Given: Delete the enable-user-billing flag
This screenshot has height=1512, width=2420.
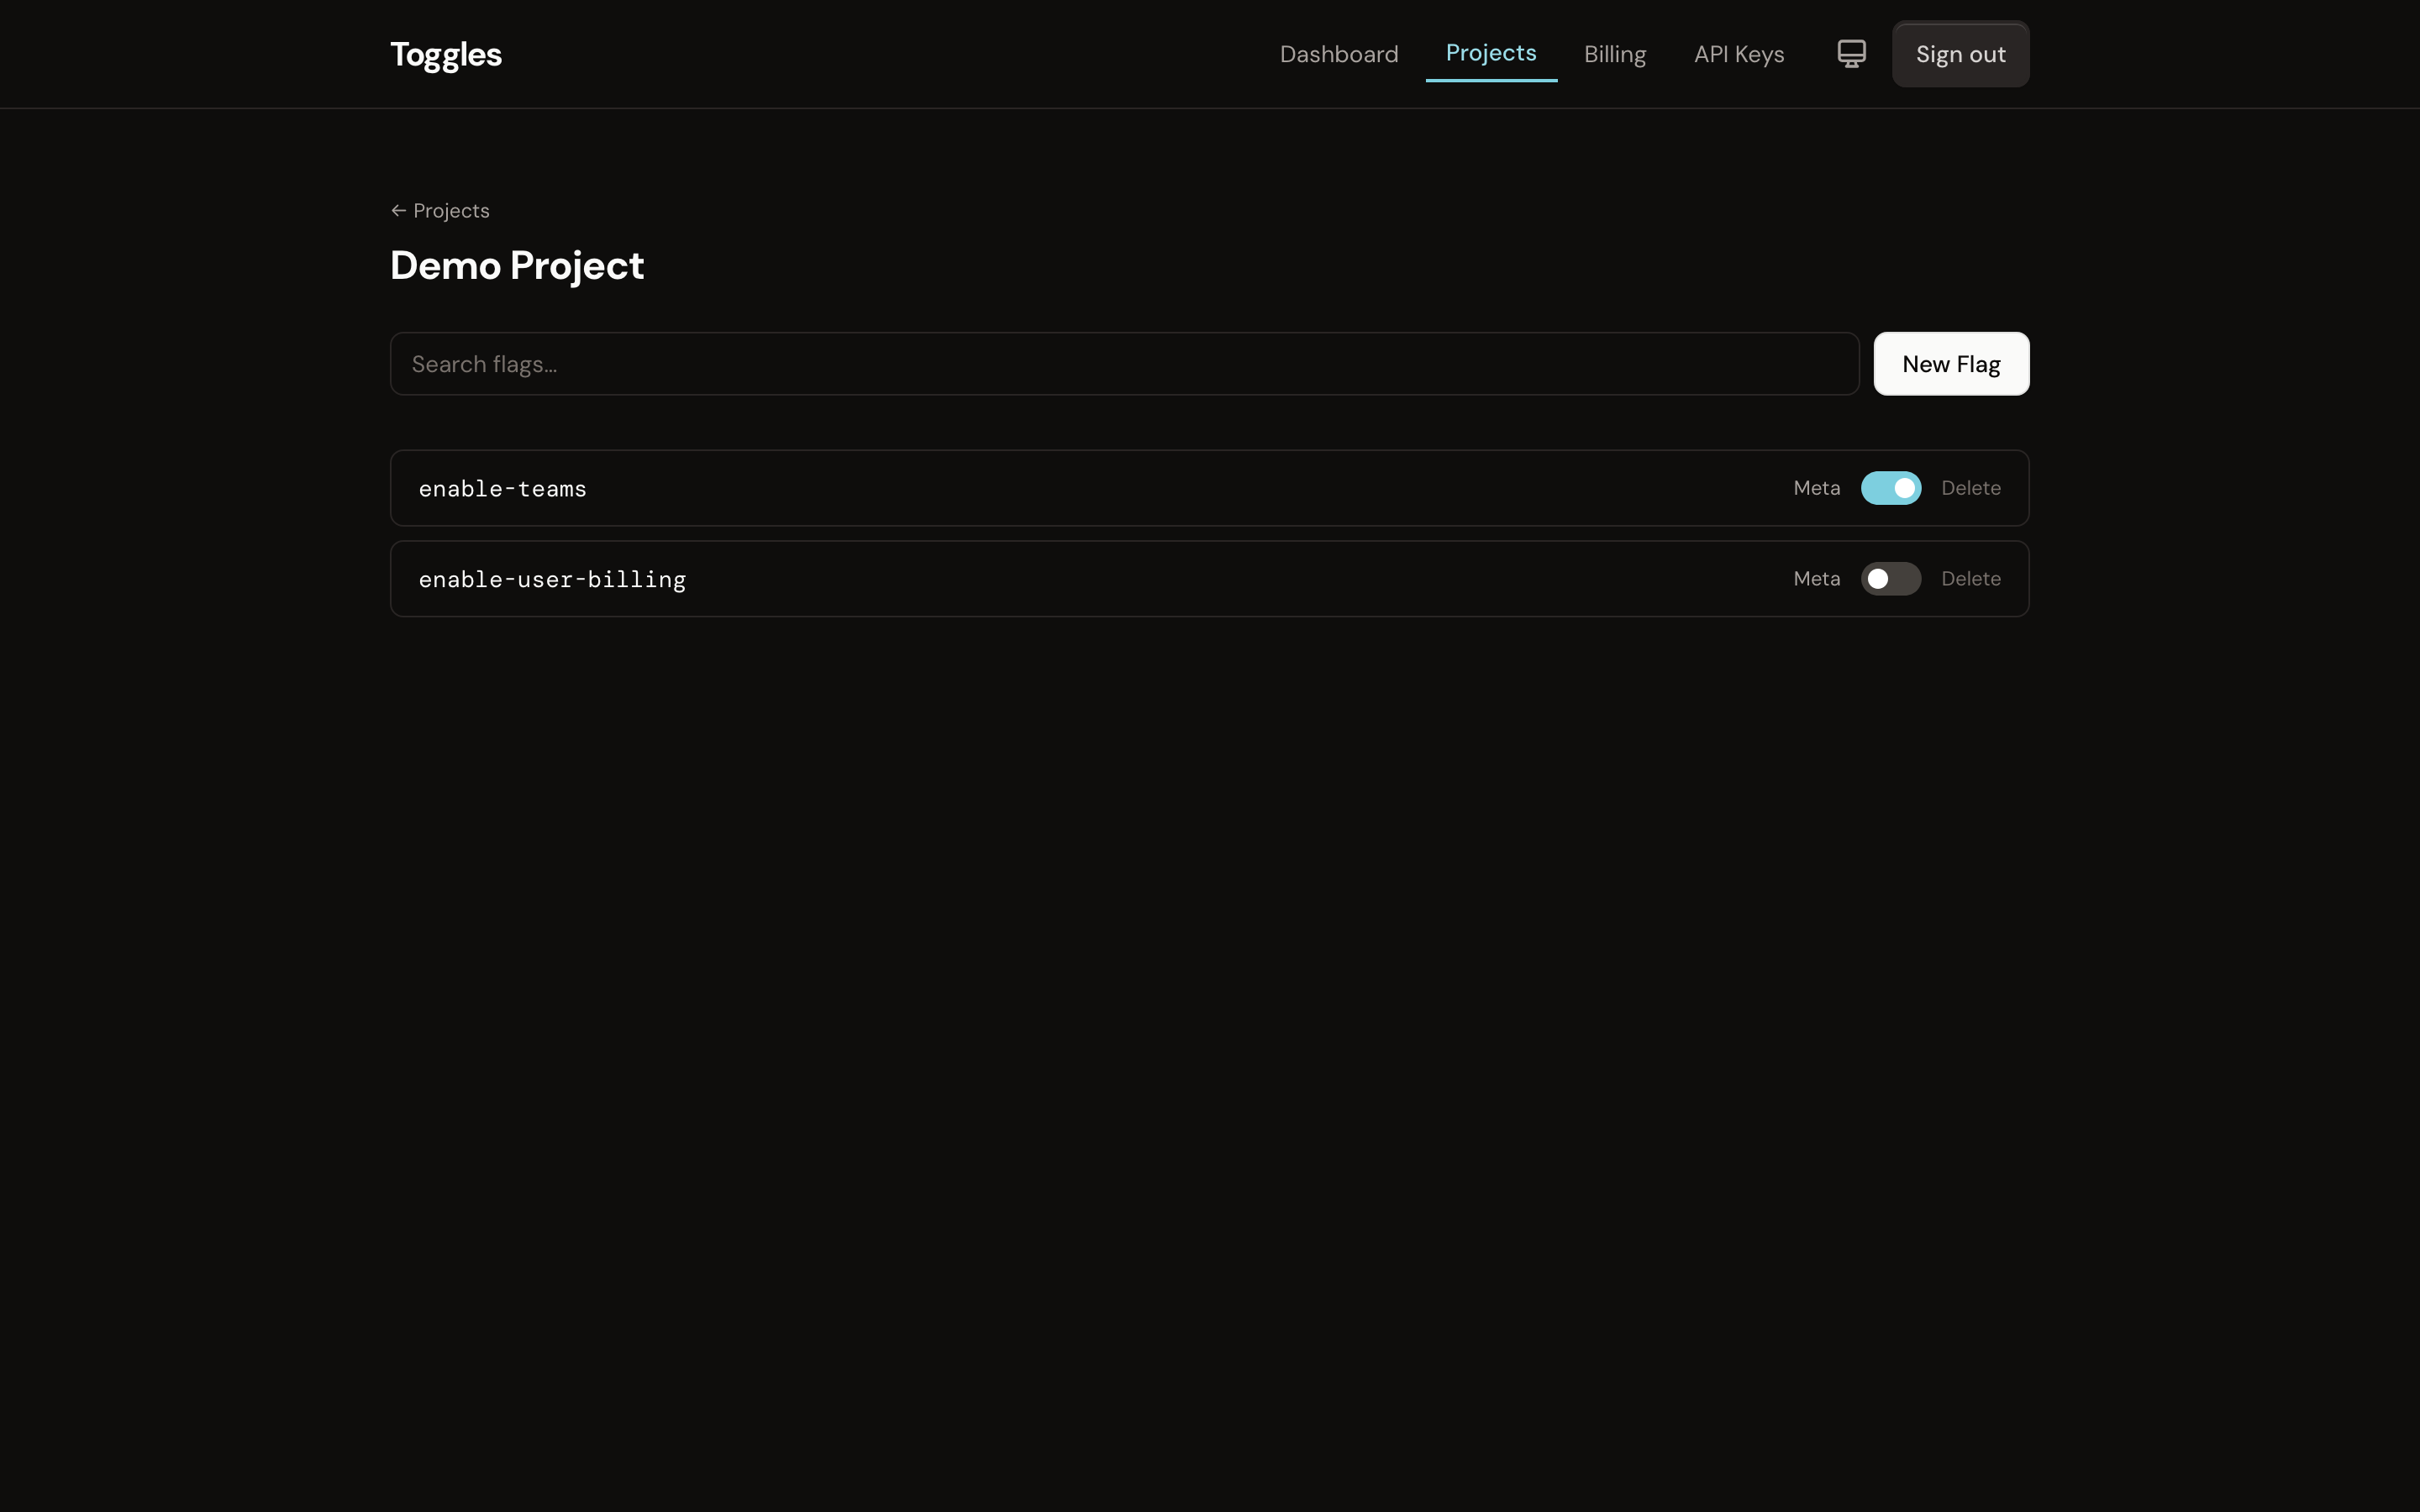Looking at the screenshot, I should point(1970,578).
